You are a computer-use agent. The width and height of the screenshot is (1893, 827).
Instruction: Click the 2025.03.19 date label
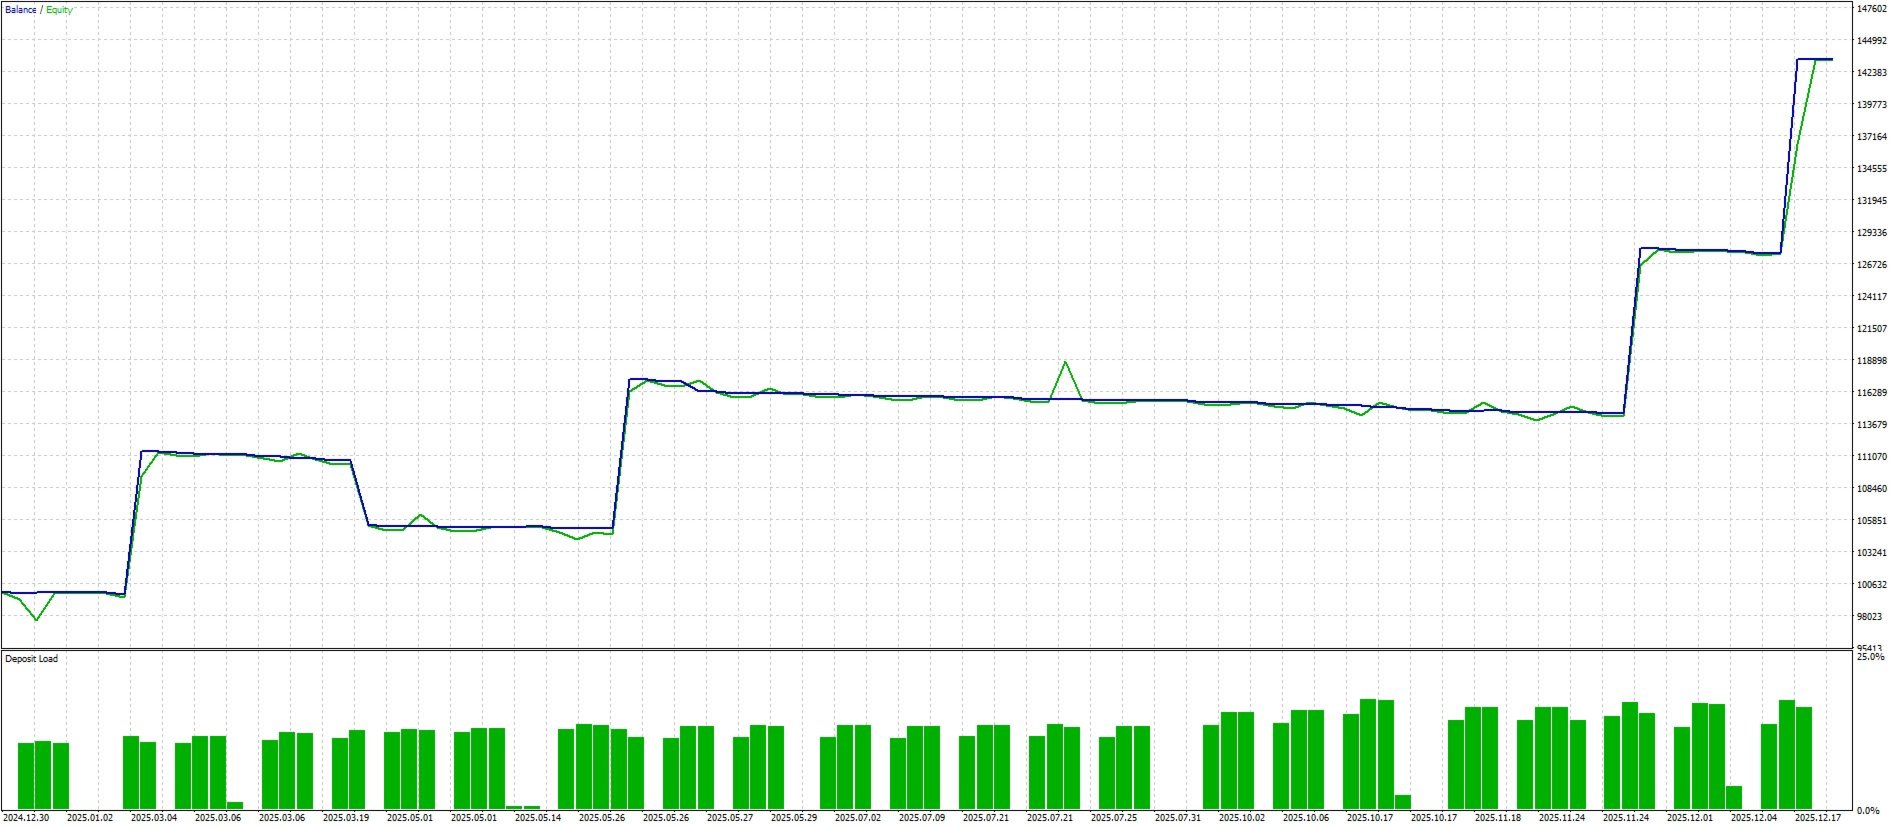[x=346, y=818]
